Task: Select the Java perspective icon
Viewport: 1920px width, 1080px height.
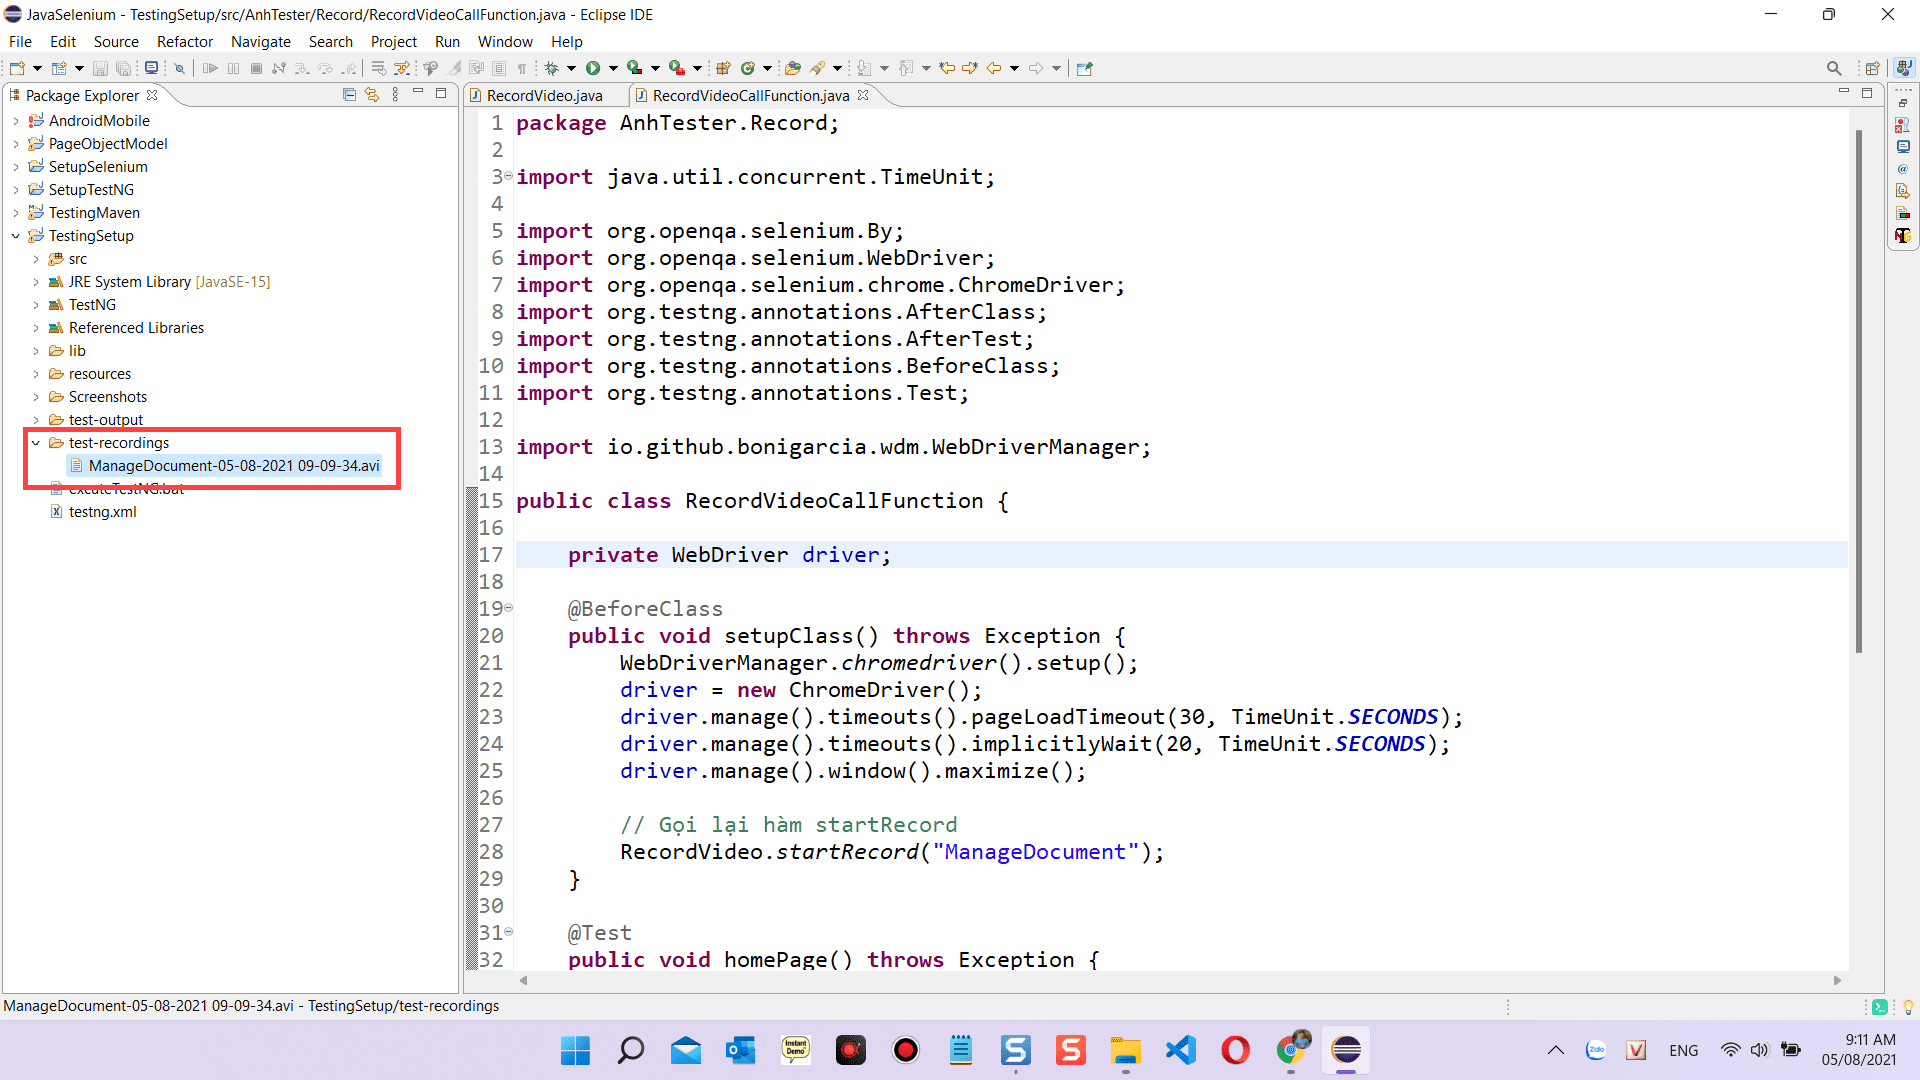Action: click(x=1904, y=68)
